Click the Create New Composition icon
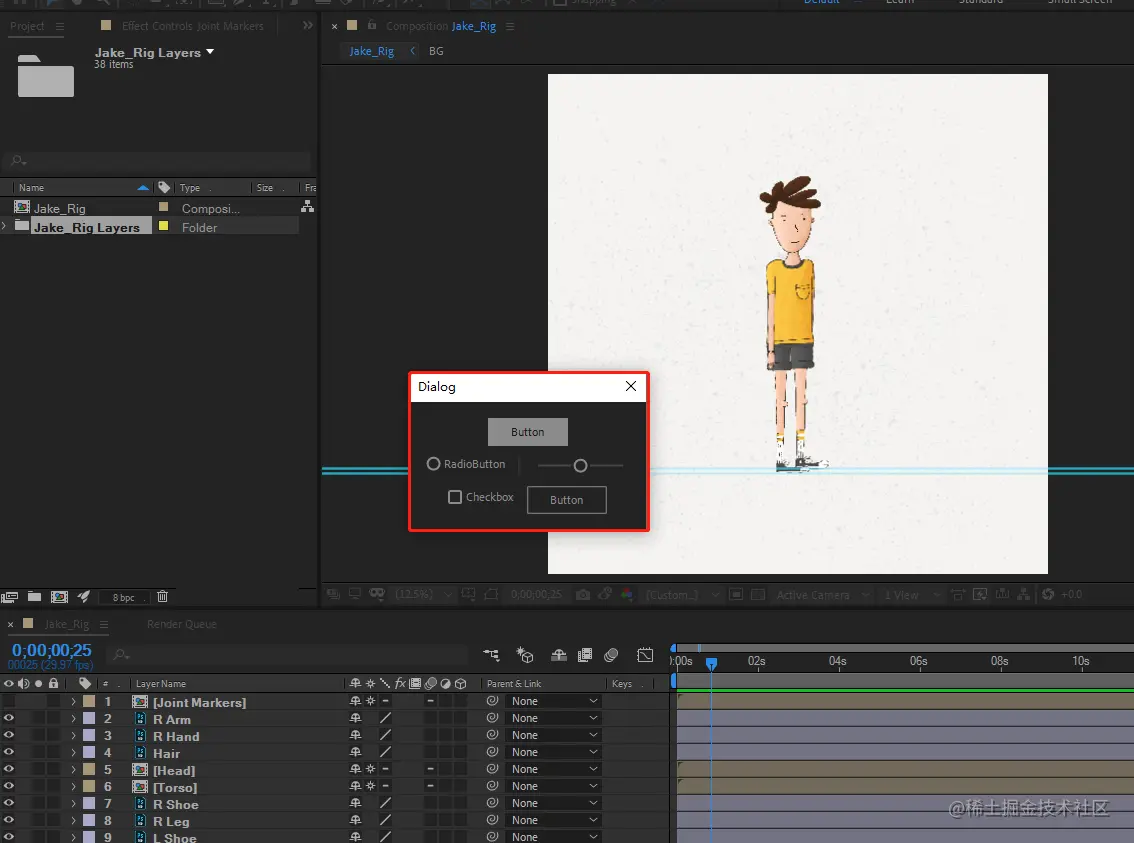This screenshot has height=843, width=1134. (x=59, y=597)
